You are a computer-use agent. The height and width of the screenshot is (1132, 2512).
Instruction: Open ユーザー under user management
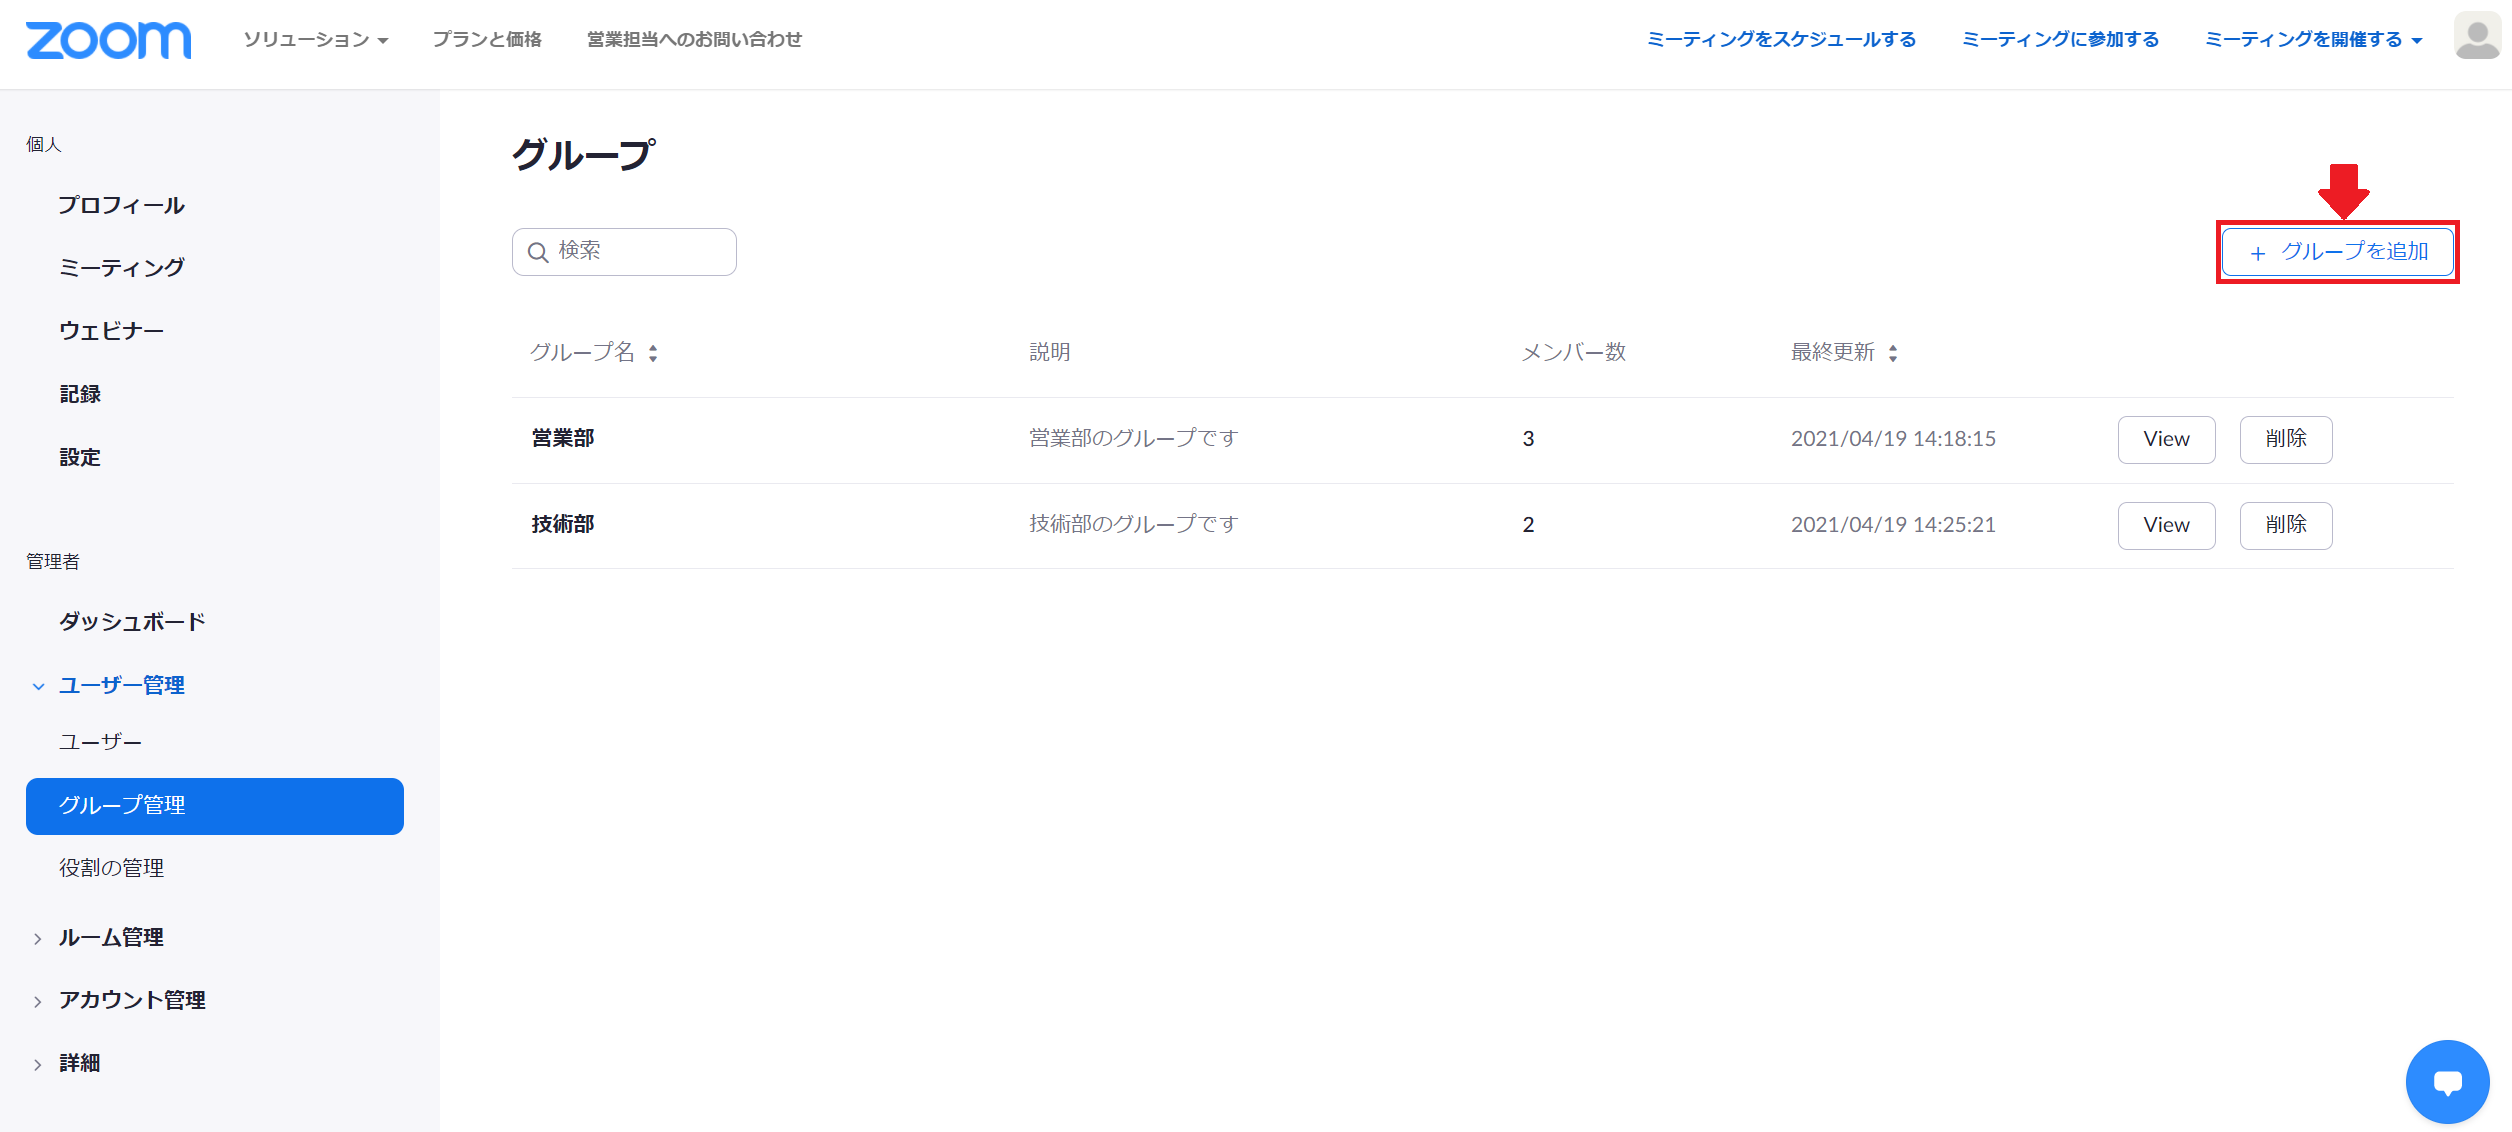[100, 742]
